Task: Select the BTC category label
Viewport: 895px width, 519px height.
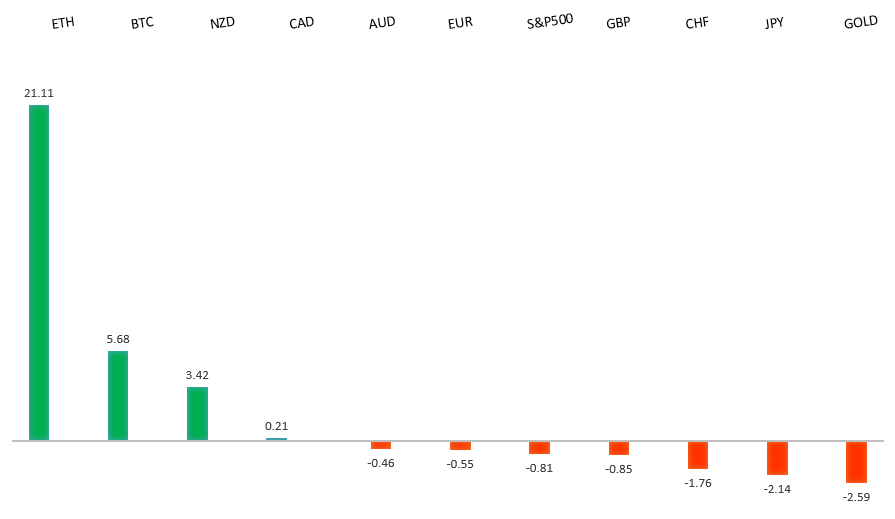Action: (142, 22)
